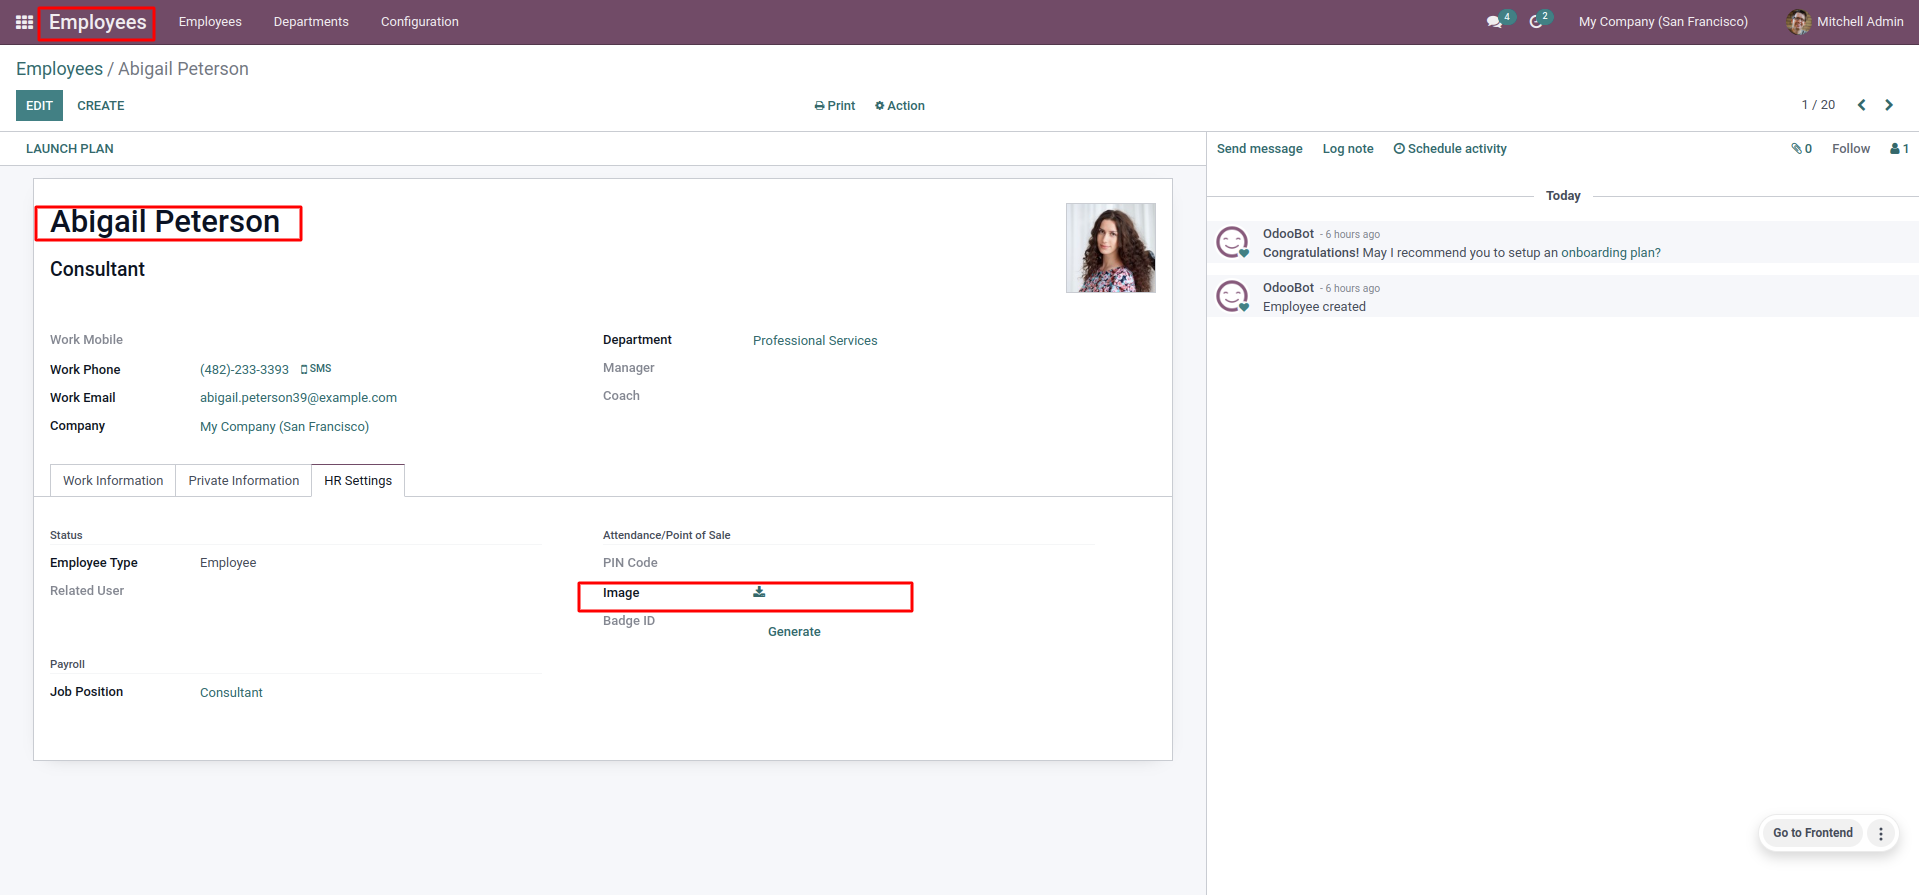Click Send message in chatter
Image resolution: width=1919 pixels, height=895 pixels.
1260,149
